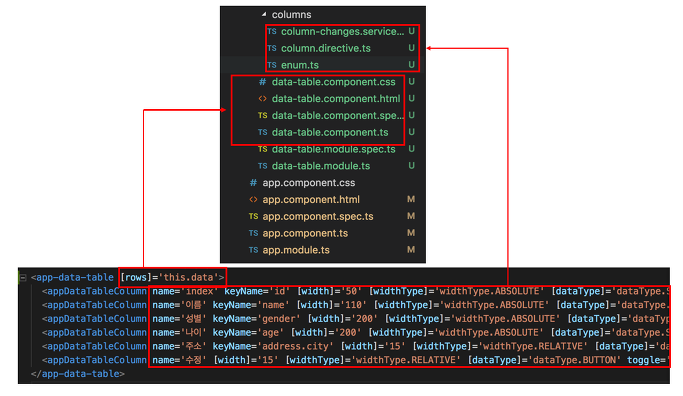Open data-table.component.ts file
The width and height of the screenshot is (683, 396).
tap(330, 132)
